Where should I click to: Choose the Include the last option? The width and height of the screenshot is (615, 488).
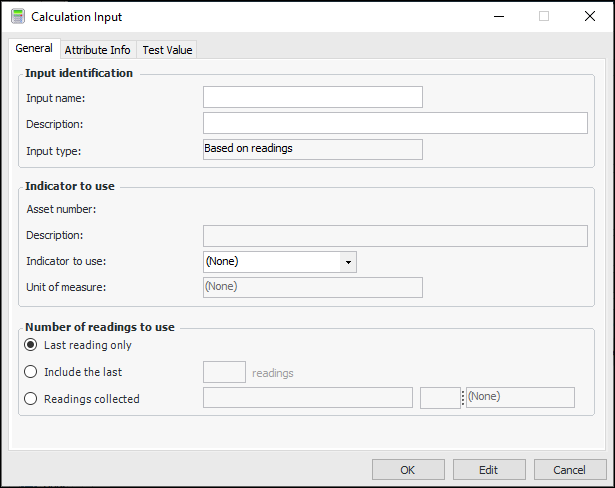[x=32, y=372]
